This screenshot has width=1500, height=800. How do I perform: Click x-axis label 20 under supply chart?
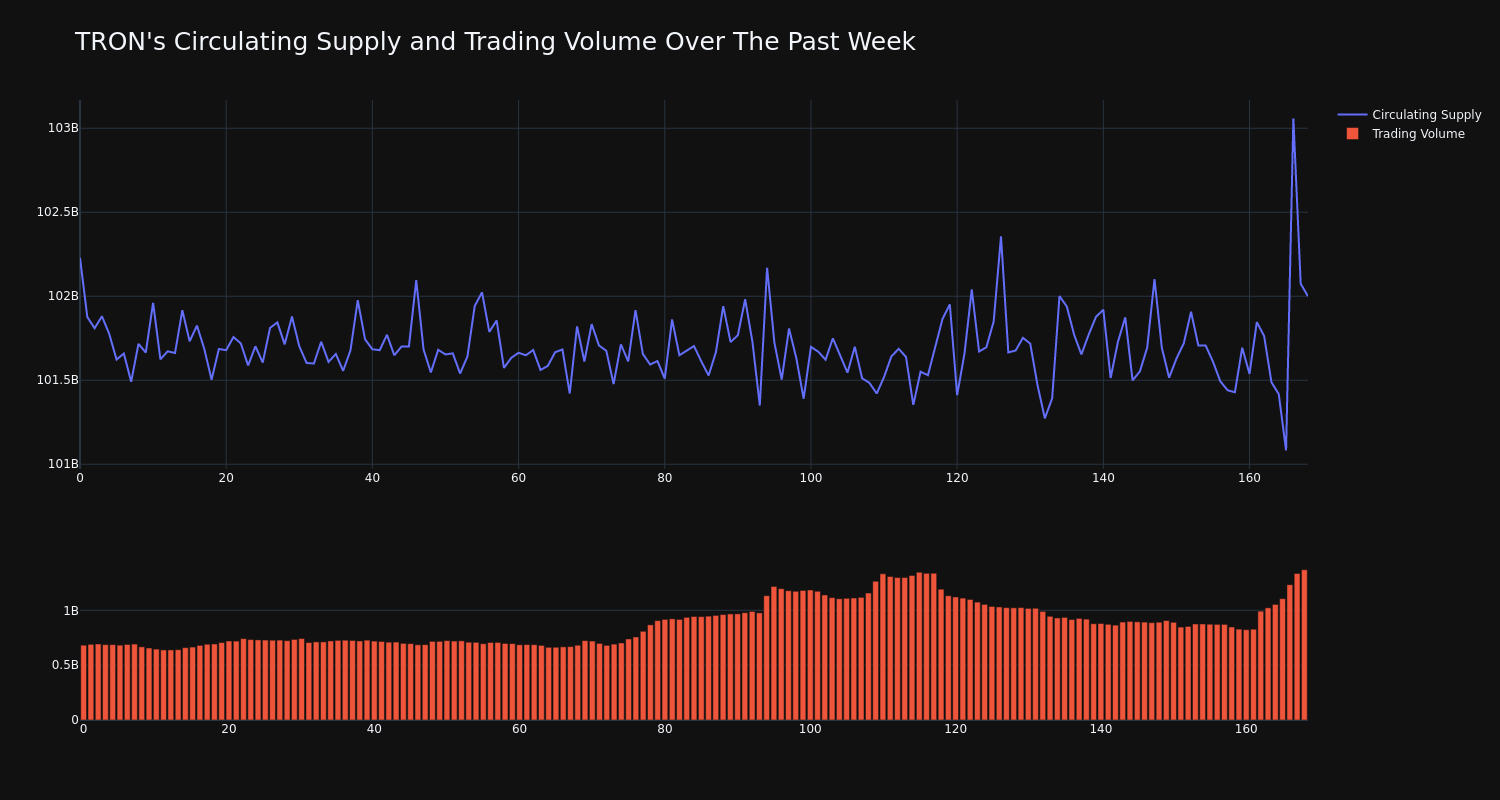pyautogui.click(x=226, y=478)
